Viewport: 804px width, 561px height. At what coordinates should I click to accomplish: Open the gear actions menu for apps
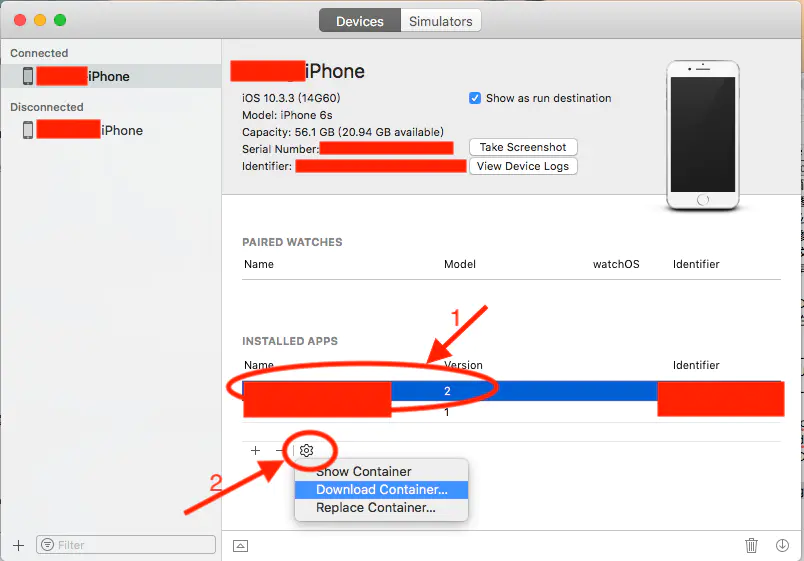click(307, 450)
